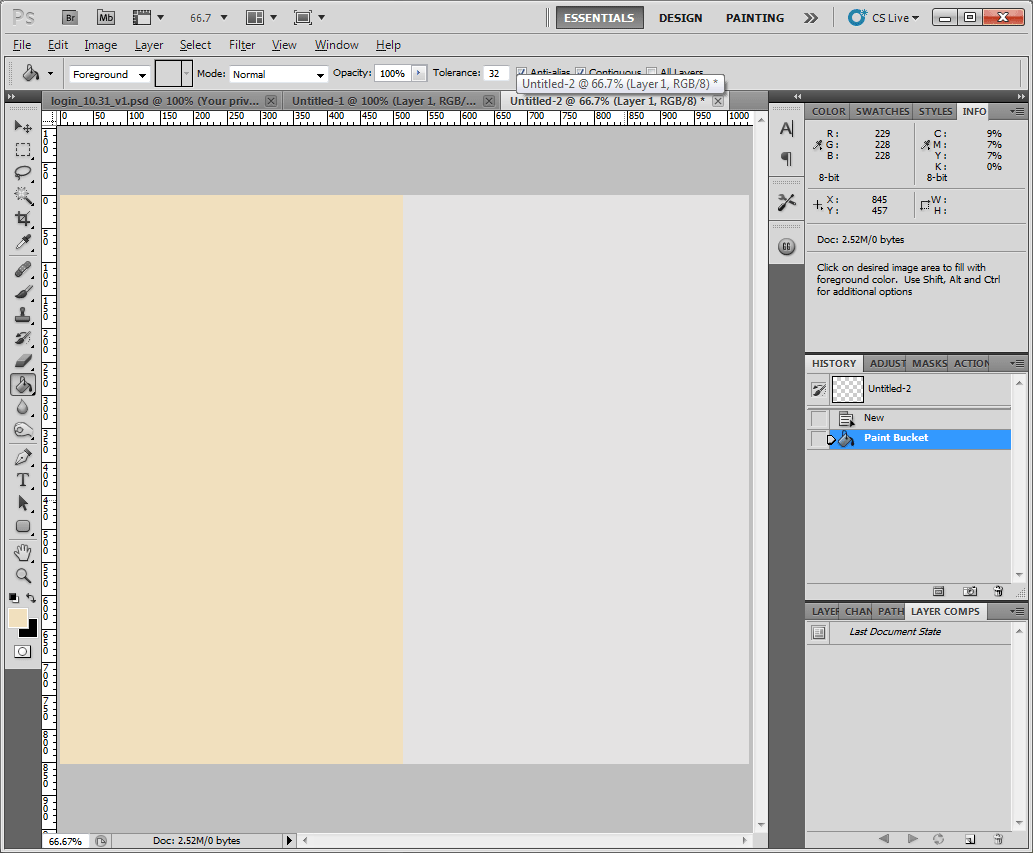This screenshot has width=1033, height=853.
Task: Set history brush source to Untitled-2 snapshot
Action: 818,389
